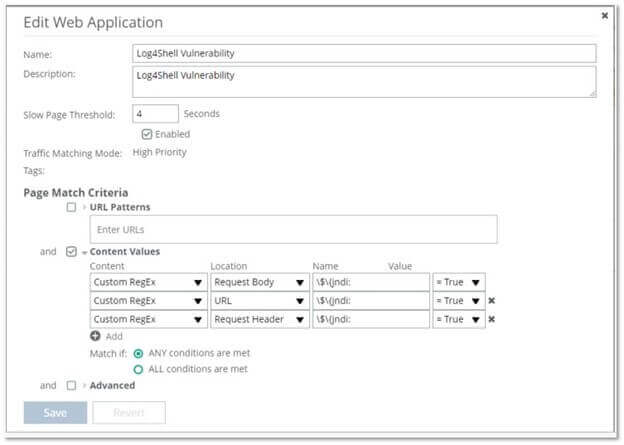The width and height of the screenshot is (624, 445).
Task: Click the Description text area
Action: tap(364, 82)
